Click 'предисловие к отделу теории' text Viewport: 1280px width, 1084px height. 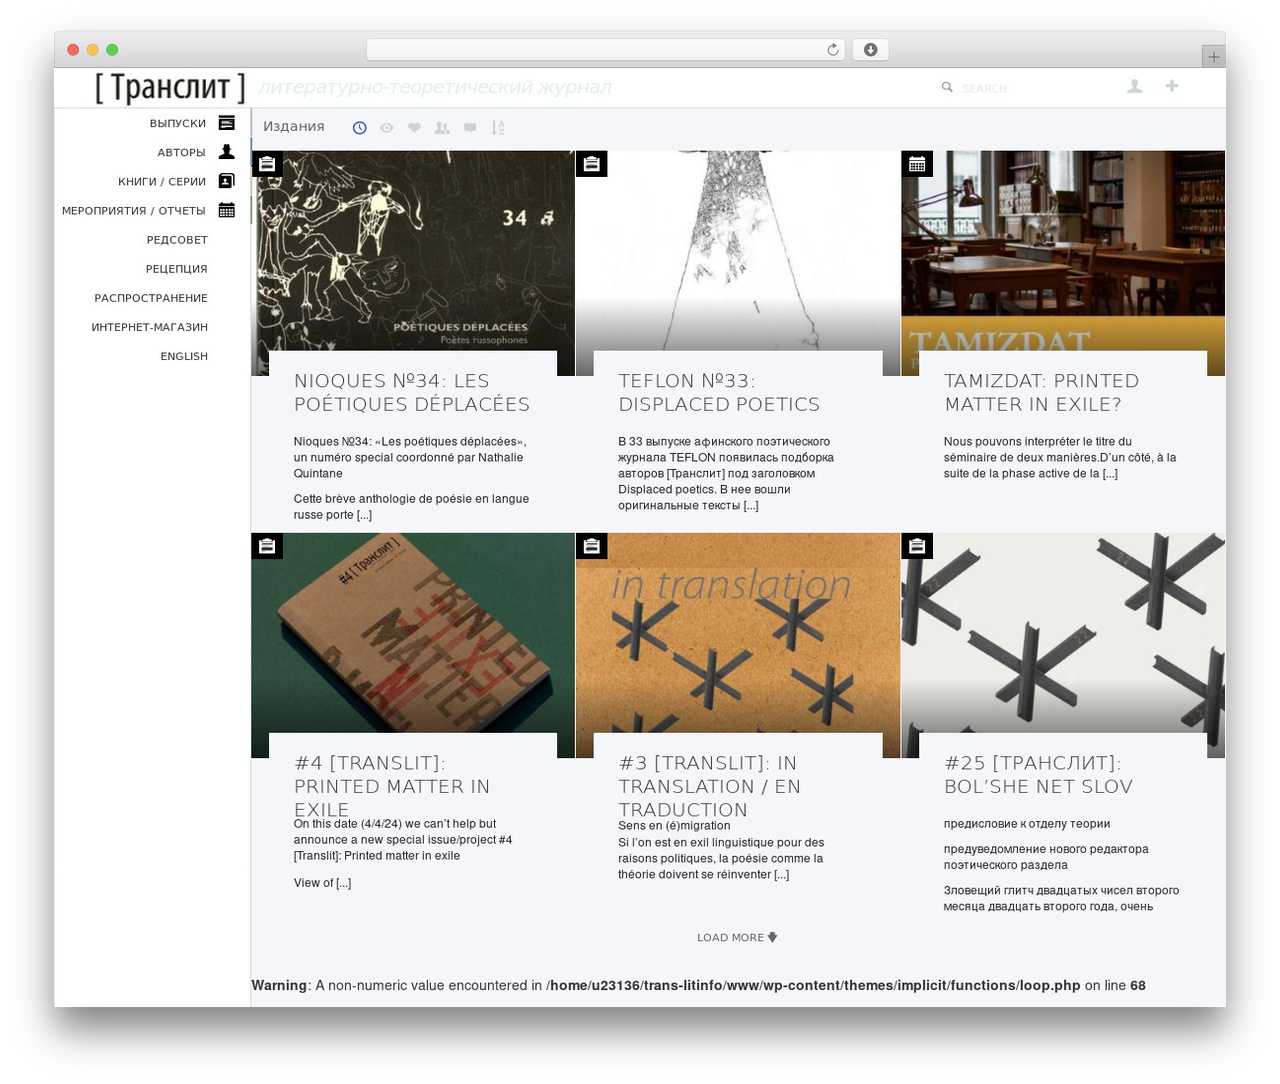pyautogui.click(x=1027, y=824)
